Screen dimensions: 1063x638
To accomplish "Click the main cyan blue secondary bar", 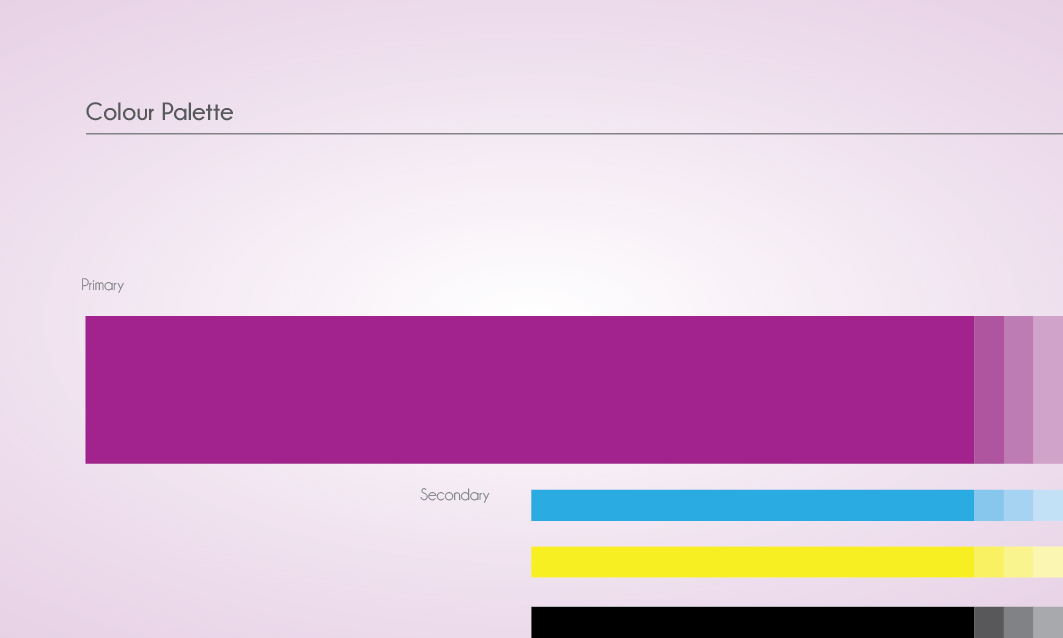I will tap(753, 505).
